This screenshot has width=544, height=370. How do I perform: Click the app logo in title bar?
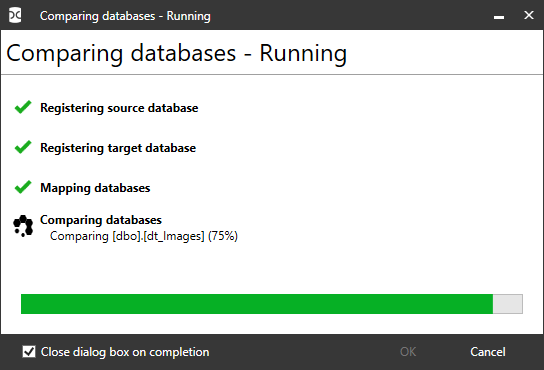15,15
